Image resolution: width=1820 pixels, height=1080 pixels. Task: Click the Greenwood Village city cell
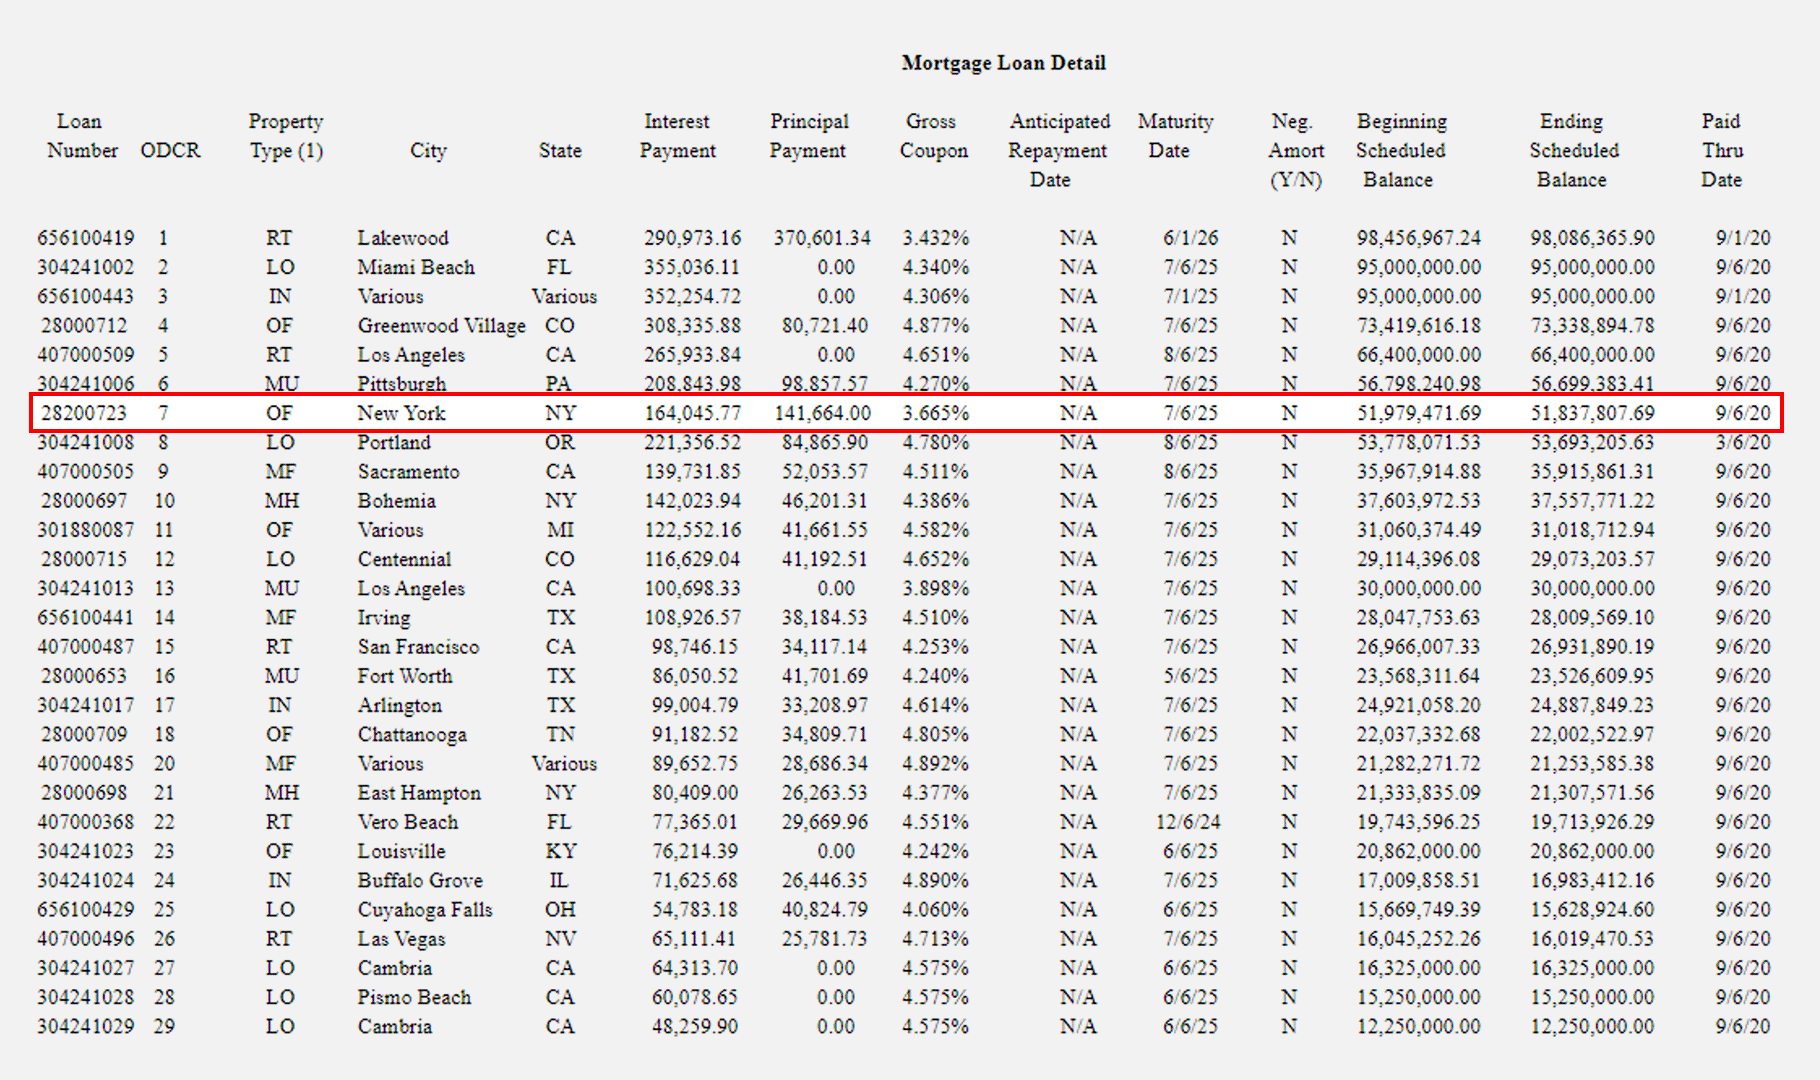coord(441,326)
